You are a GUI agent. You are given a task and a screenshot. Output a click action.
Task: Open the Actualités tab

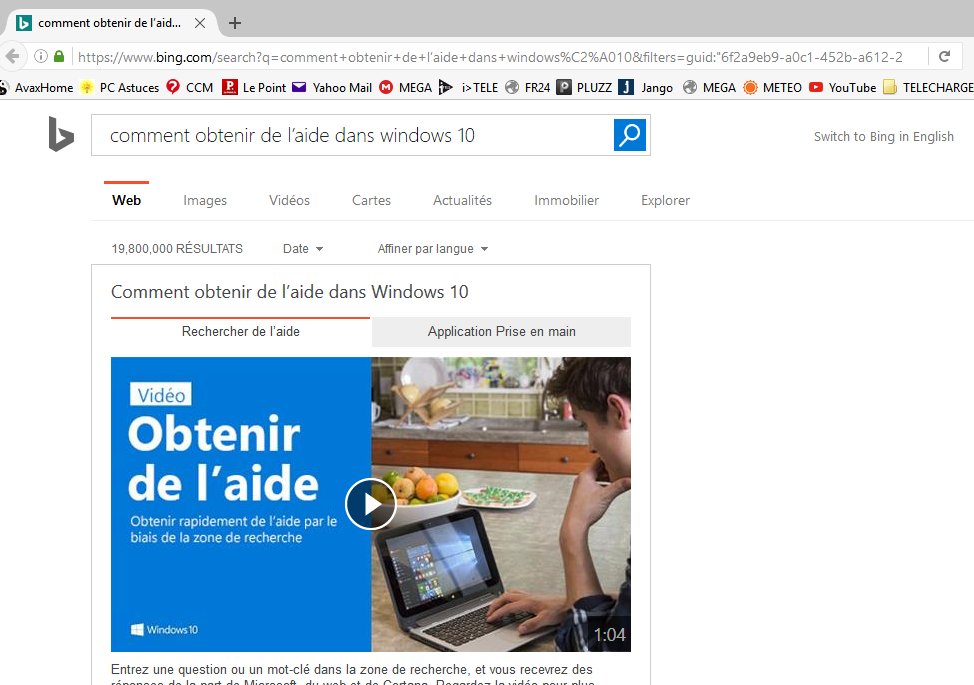pos(462,200)
